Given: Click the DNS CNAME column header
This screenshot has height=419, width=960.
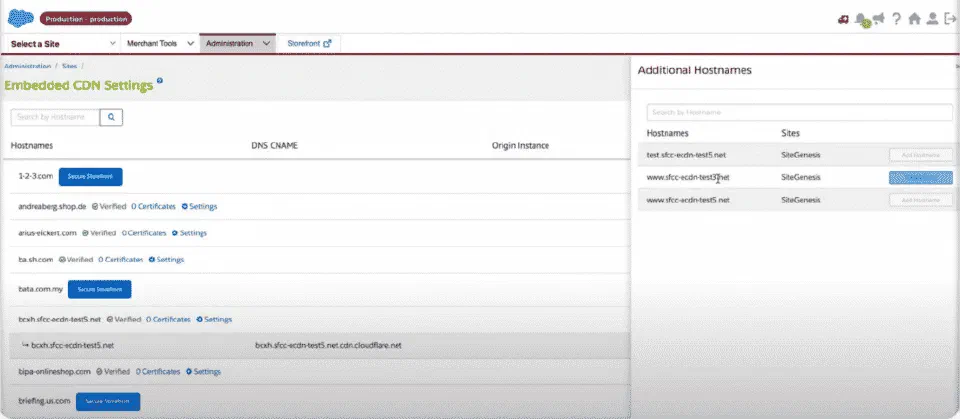Looking at the screenshot, I should pyautogui.click(x=274, y=146).
